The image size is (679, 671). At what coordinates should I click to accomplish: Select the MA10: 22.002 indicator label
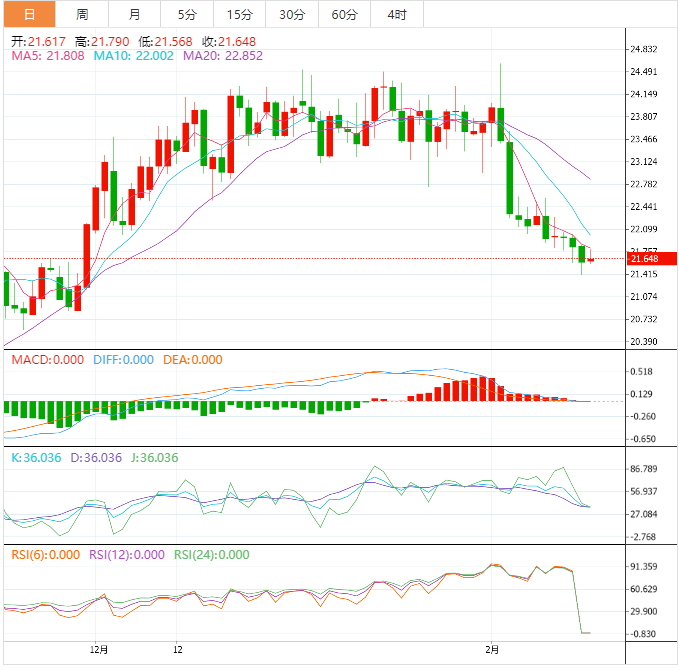pyautogui.click(x=134, y=57)
